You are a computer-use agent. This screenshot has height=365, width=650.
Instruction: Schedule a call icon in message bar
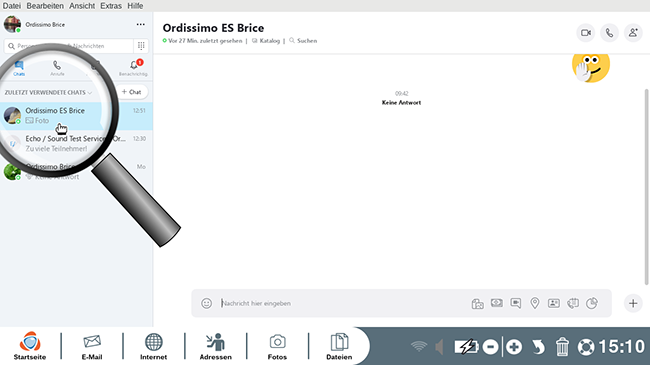(x=573, y=303)
